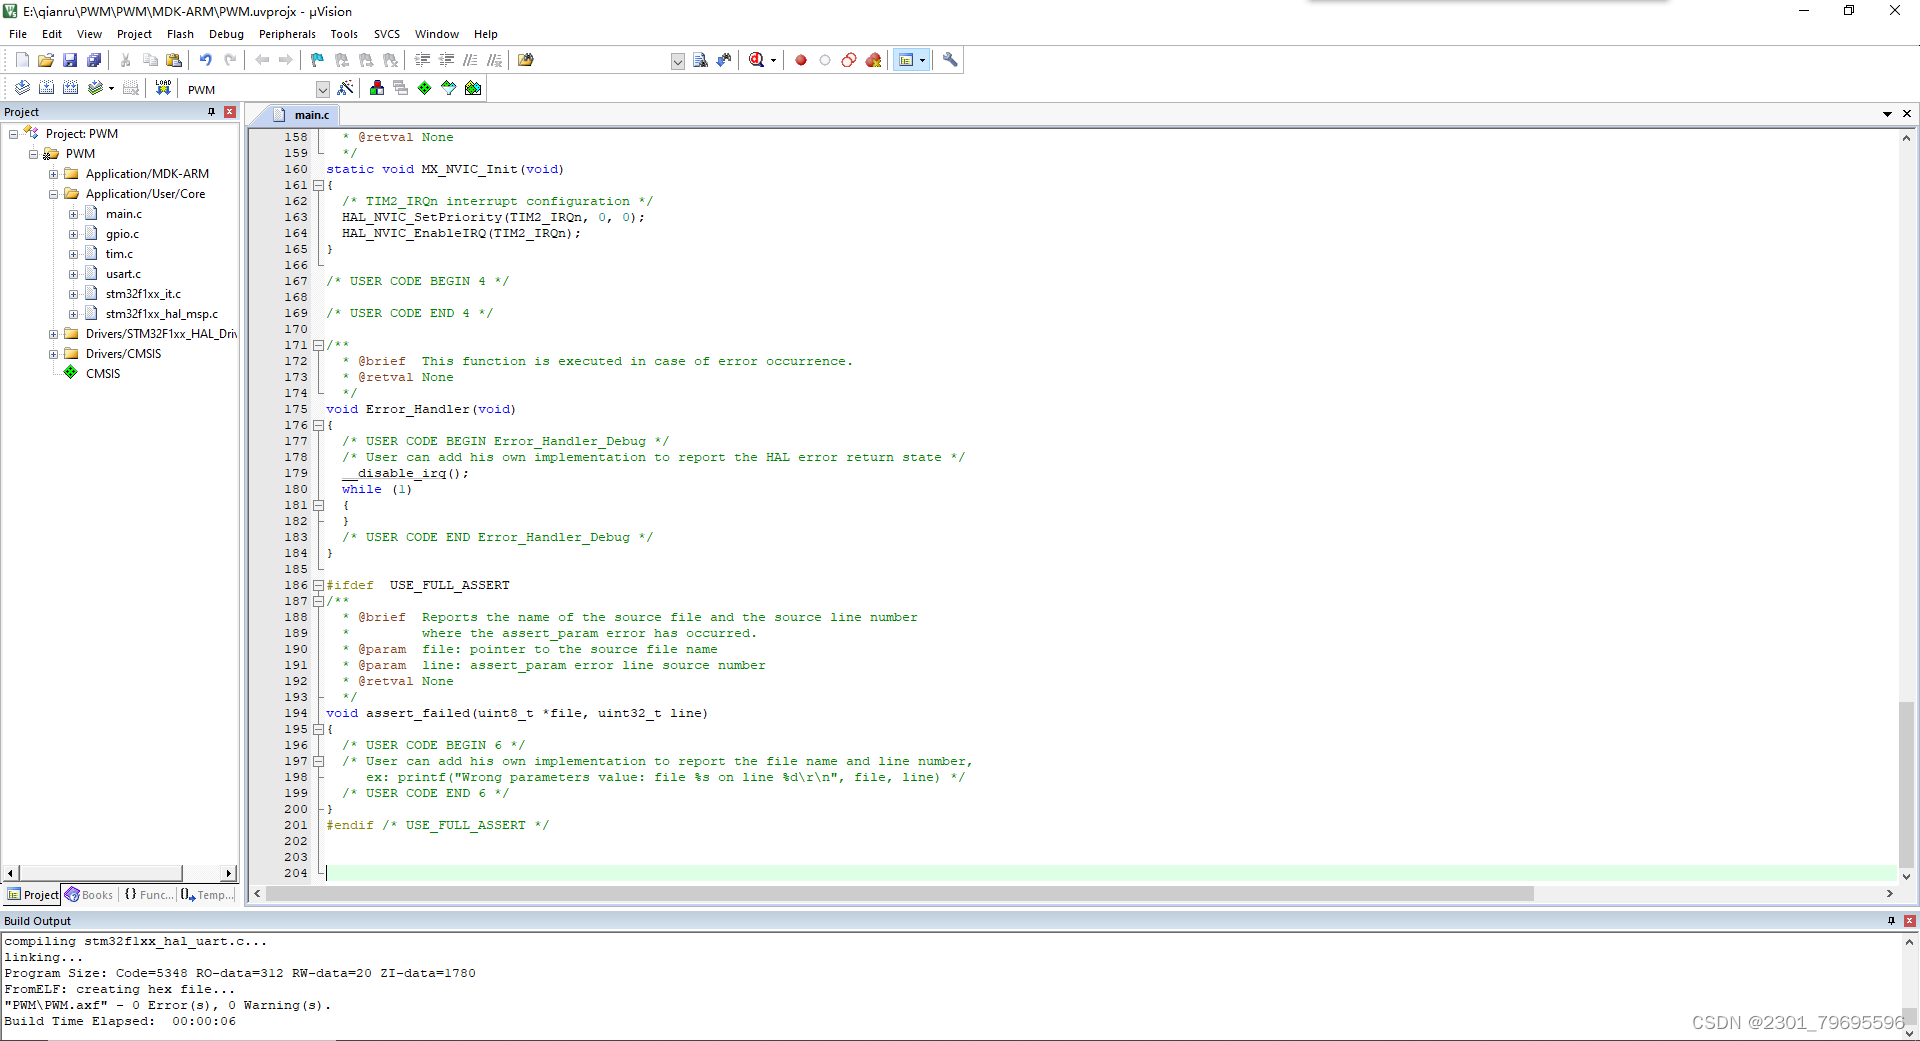Collapse Application/User/Core folder in tree
Screen dimensions: 1920x1041
coord(53,194)
